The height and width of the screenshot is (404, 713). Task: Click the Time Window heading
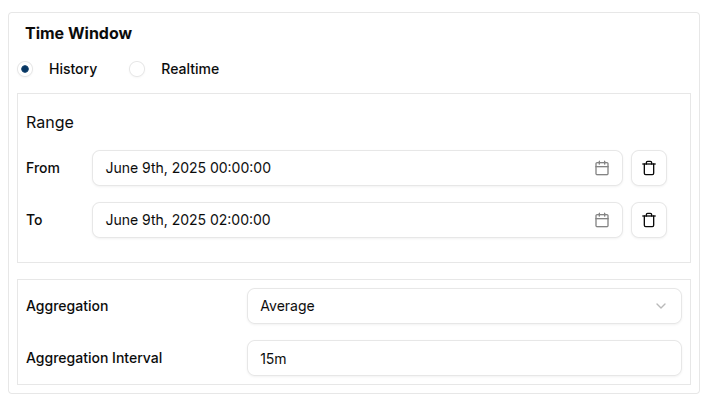click(x=78, y=33)
